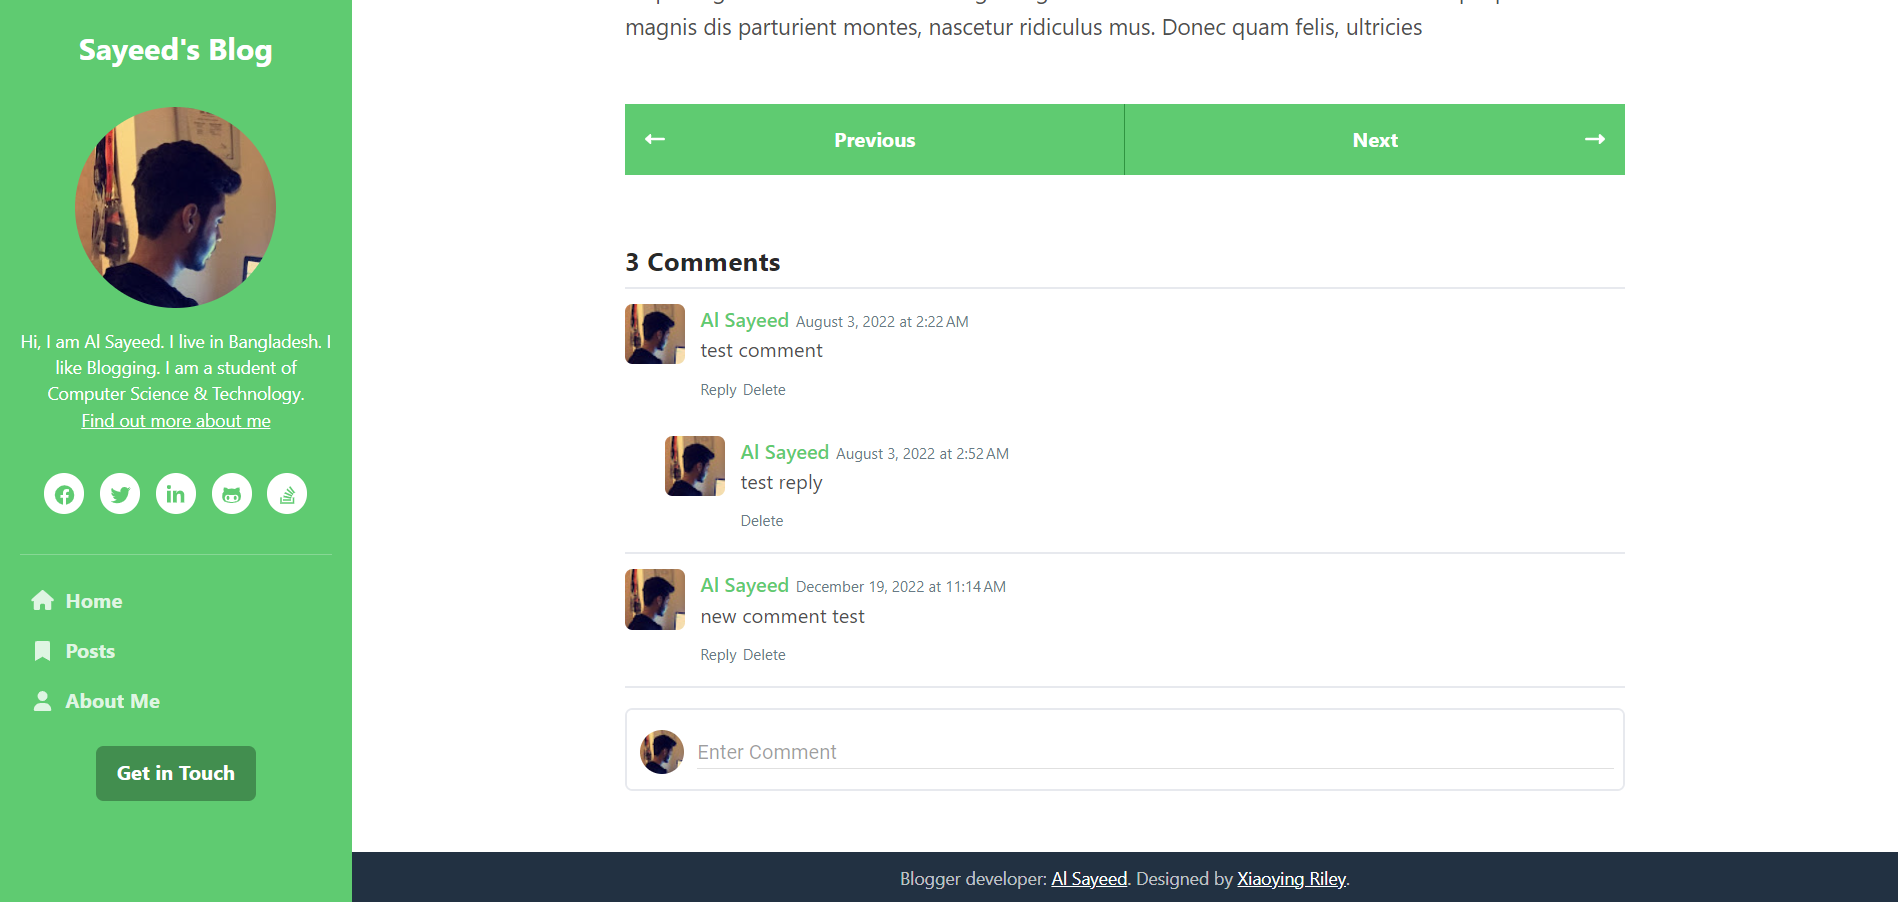Open the GitHub profile icon
This screenshot has height=902, width=1898.
tap(232, 494)
